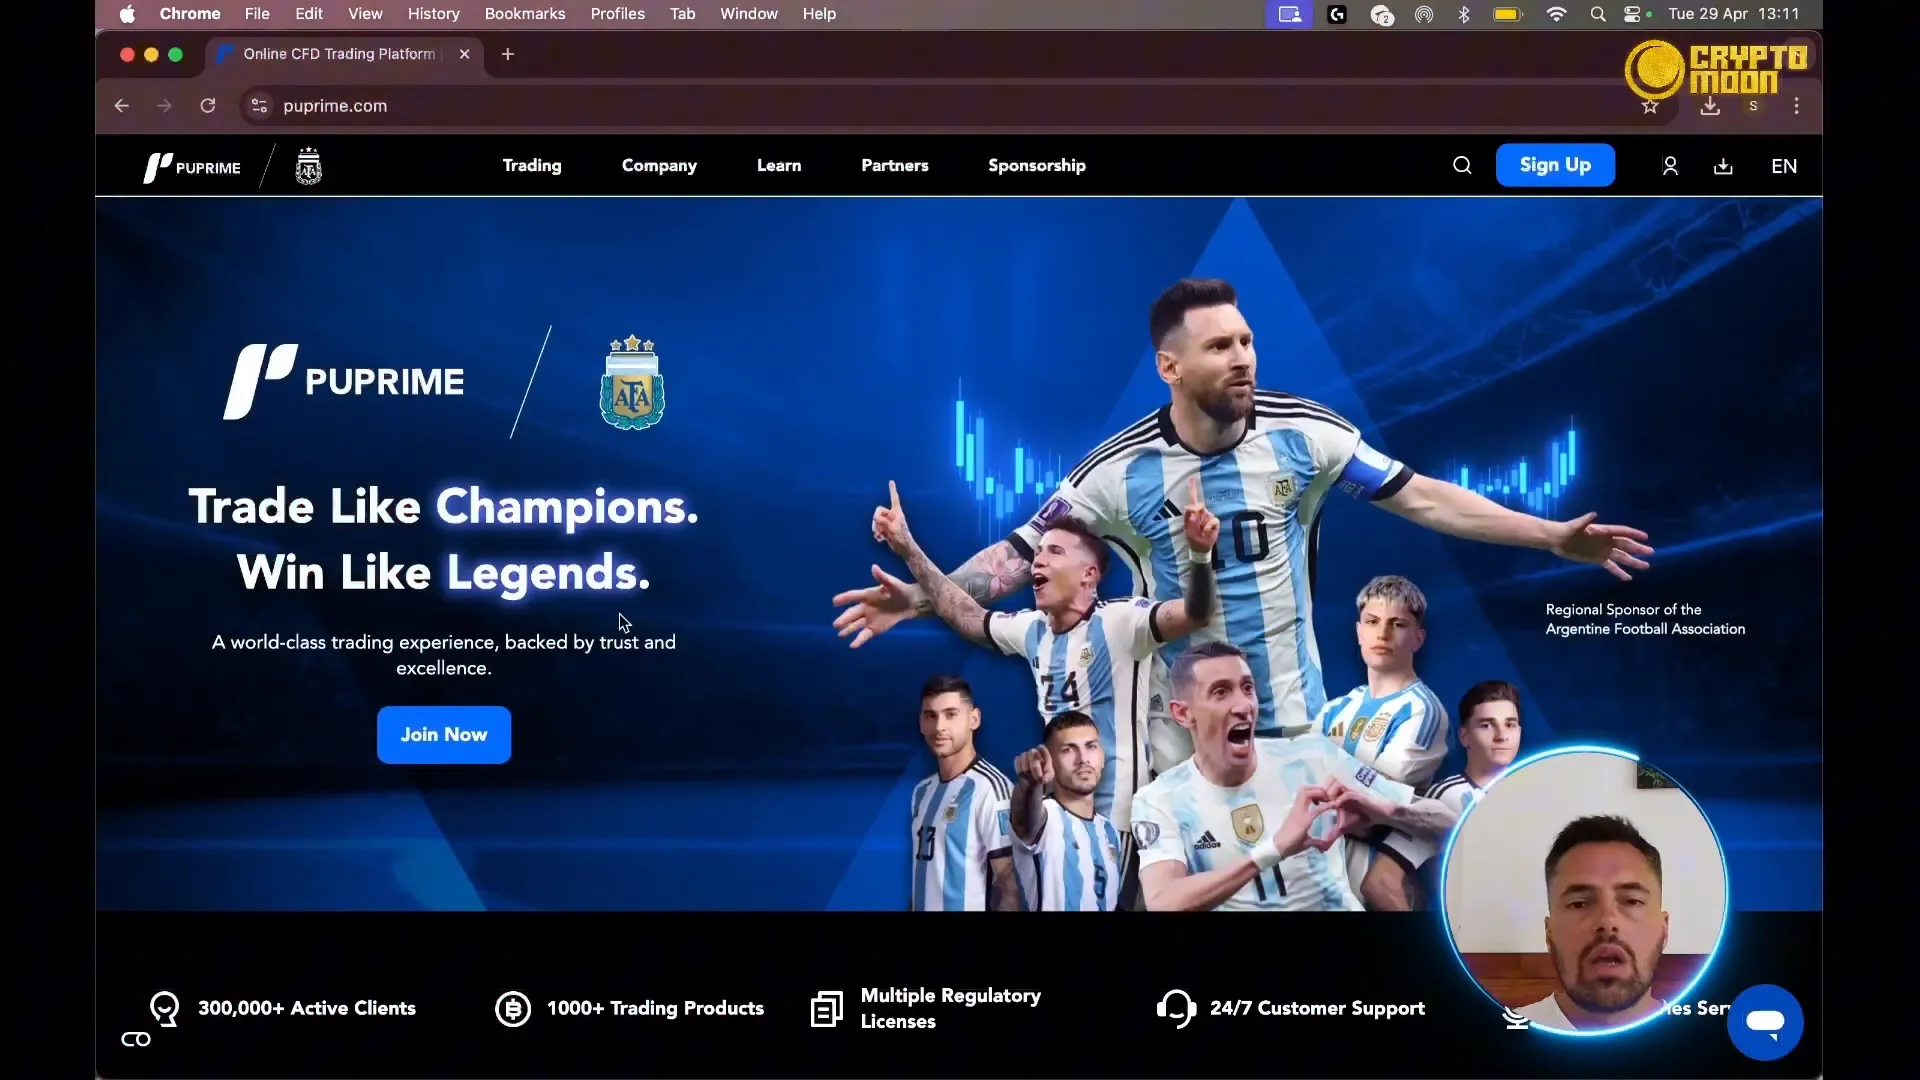The width and height of the screenshot is (1920, 1080).
Task: Click '24/7 Customer Support' text
Action: (x=1317, y=1008)
